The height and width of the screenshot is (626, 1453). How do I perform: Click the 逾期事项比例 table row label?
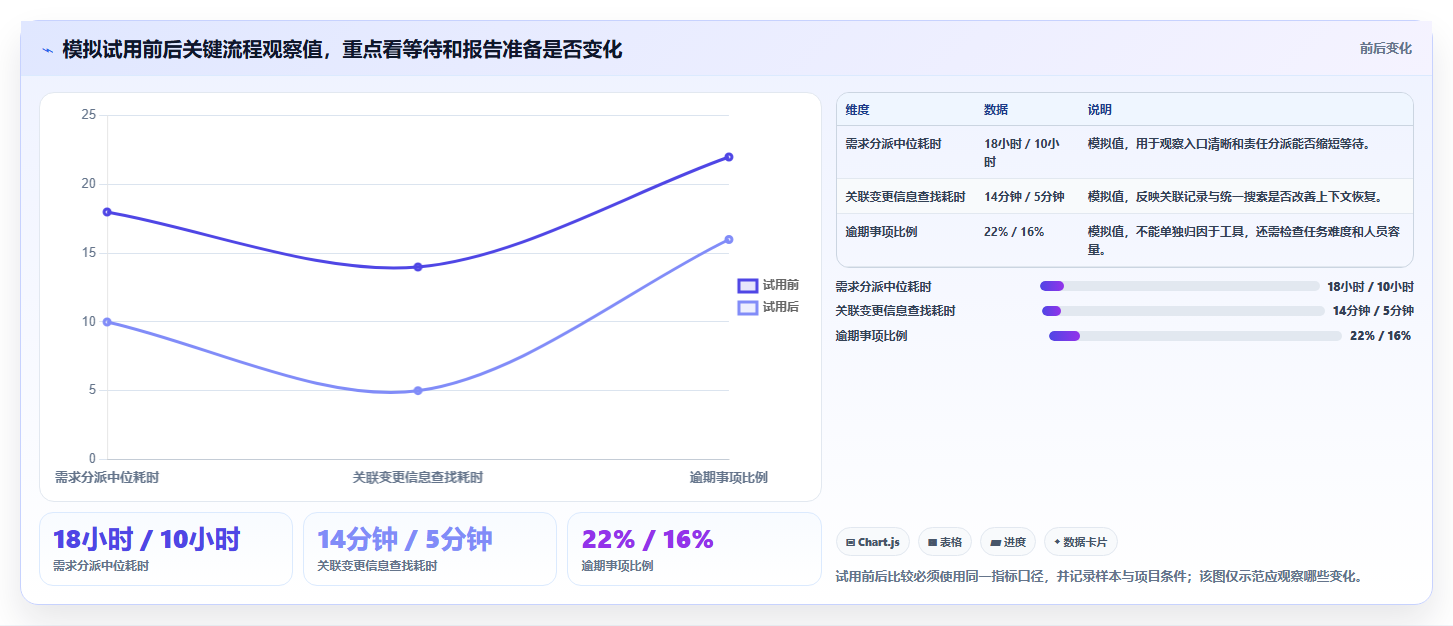pyautogui.click(x=881, y=232)
